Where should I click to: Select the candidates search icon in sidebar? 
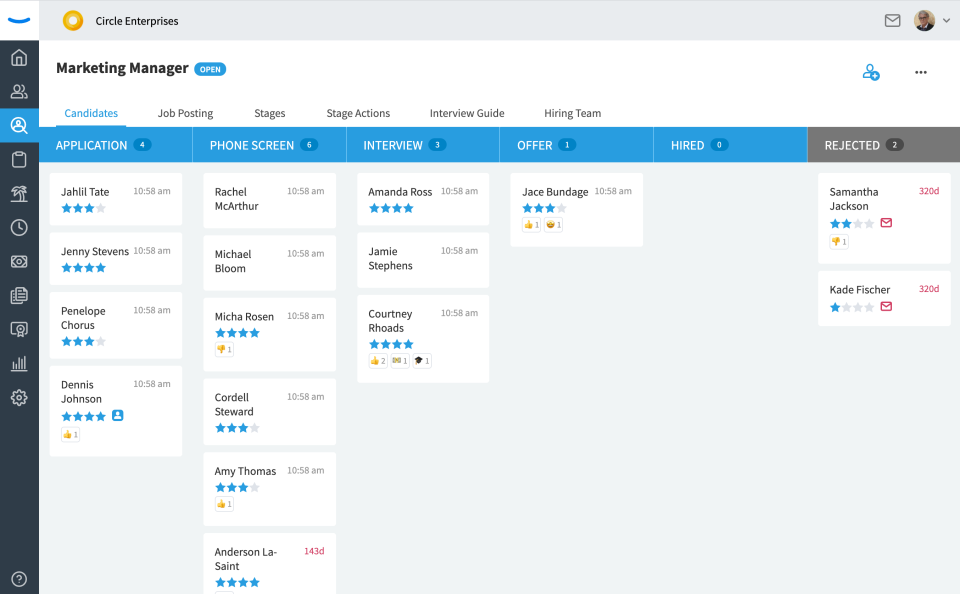(x=19, y=125)
